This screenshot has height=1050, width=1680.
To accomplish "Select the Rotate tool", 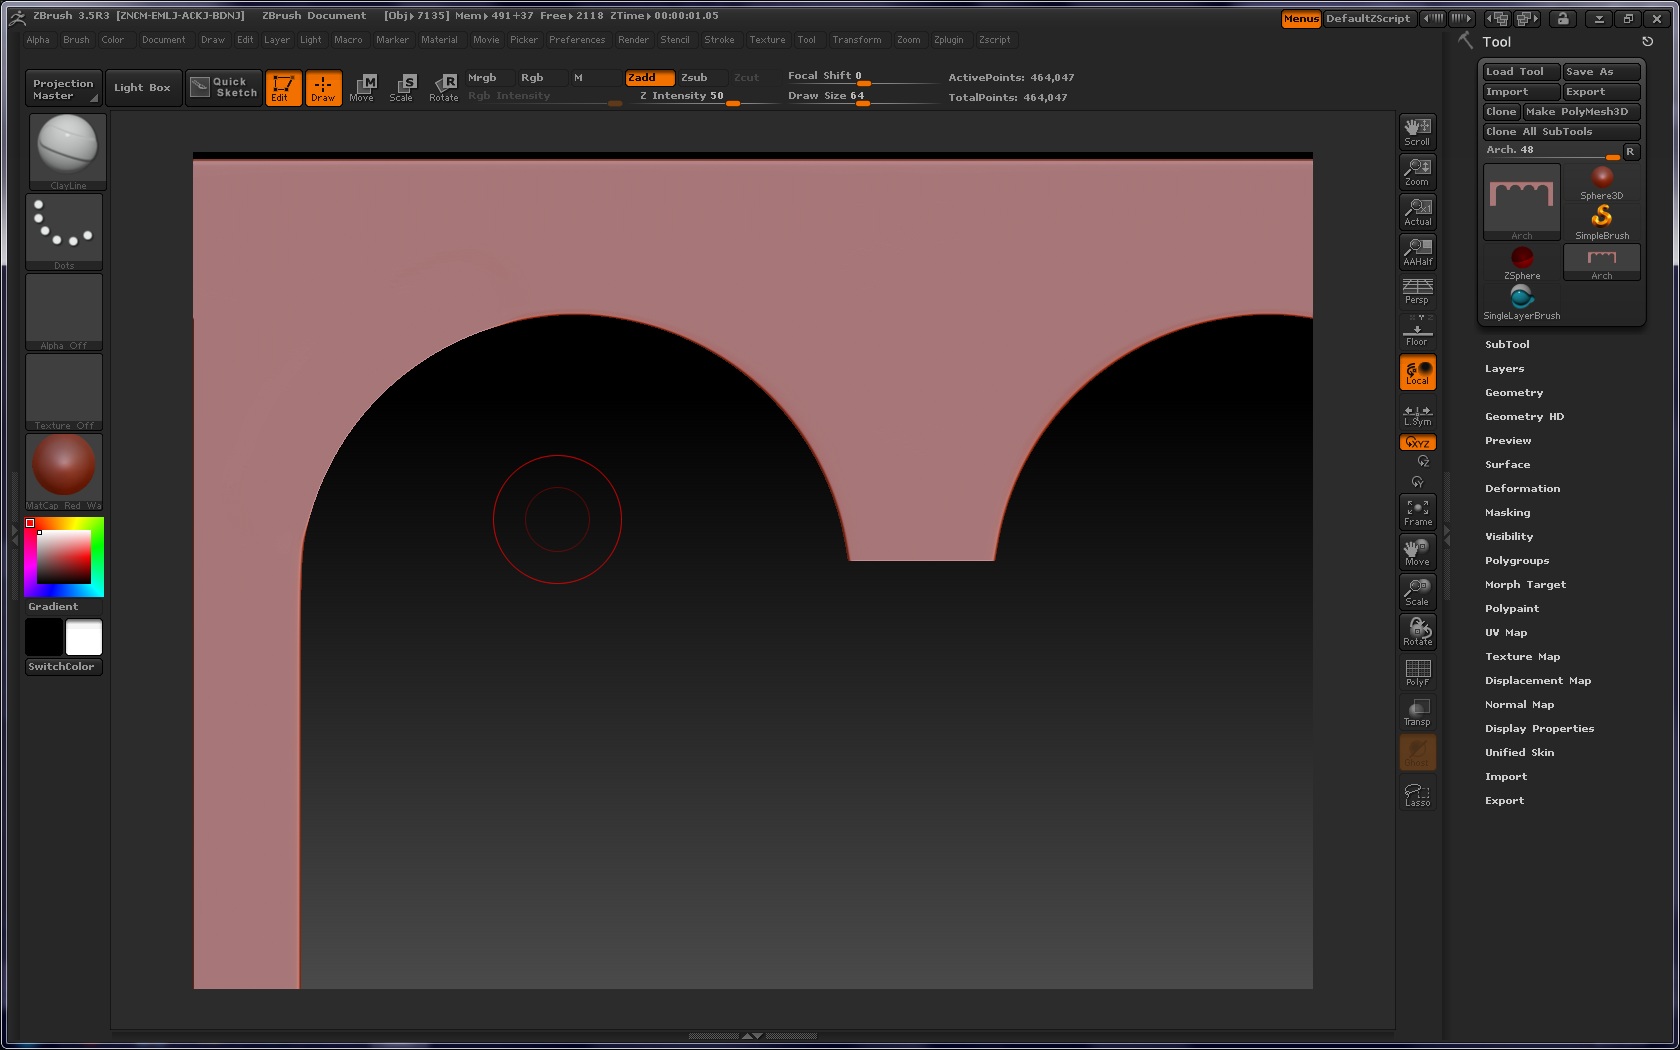I will pos(443,88).
